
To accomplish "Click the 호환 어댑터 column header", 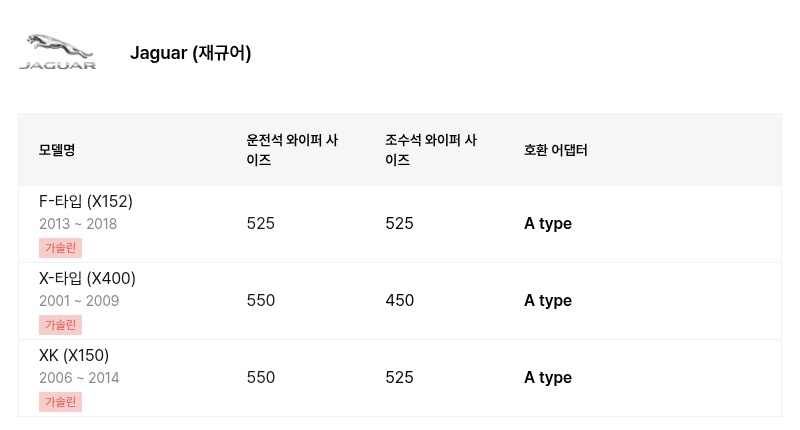I will pyautogui.click(x=556, y=150).
